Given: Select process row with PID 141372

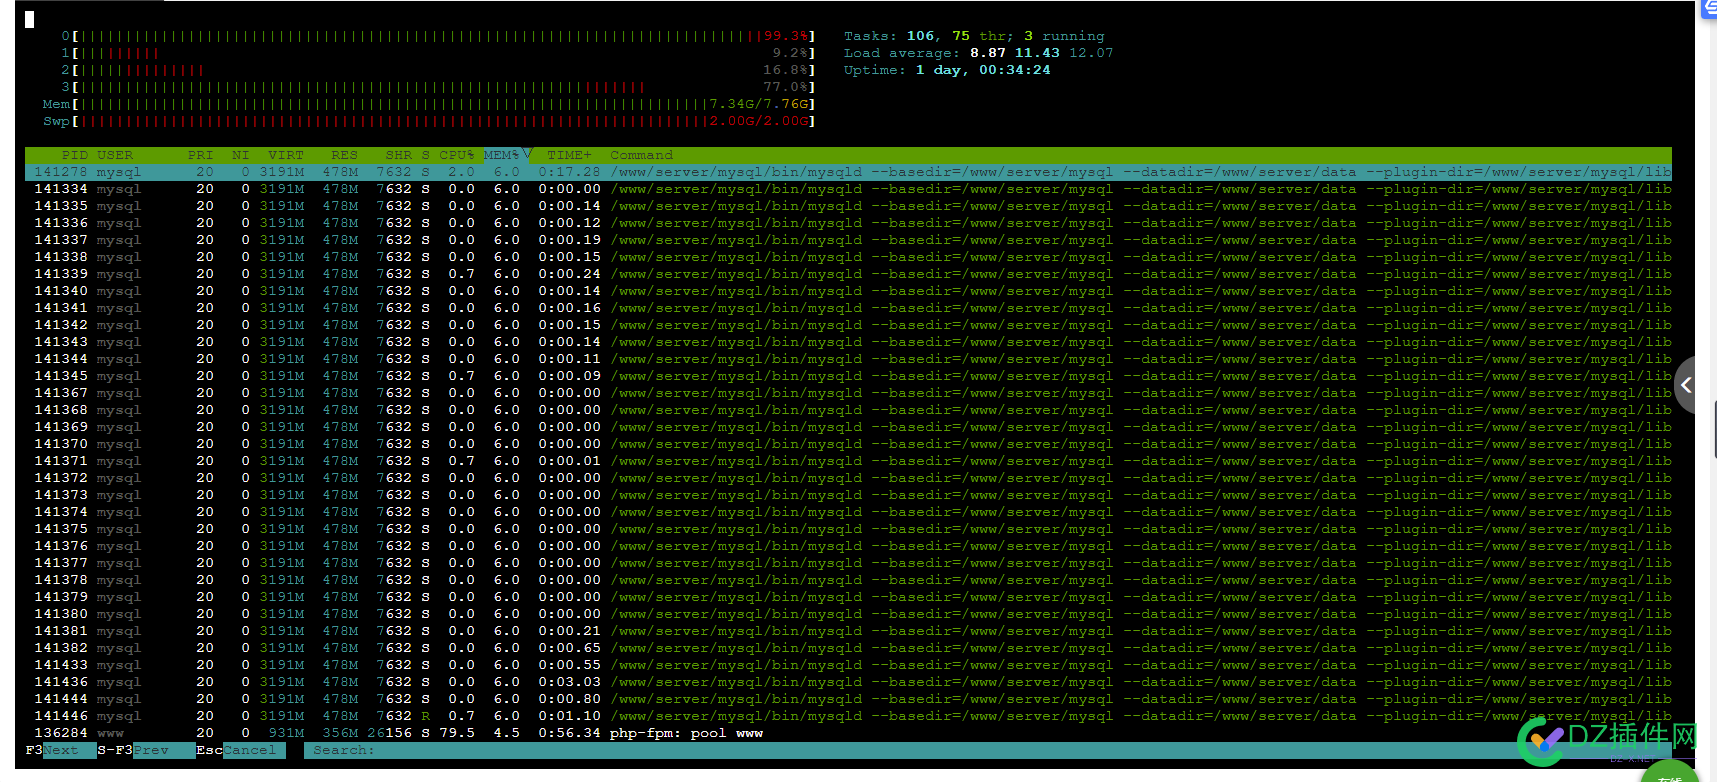Looking at the screenshot, I should coord(848,478).
